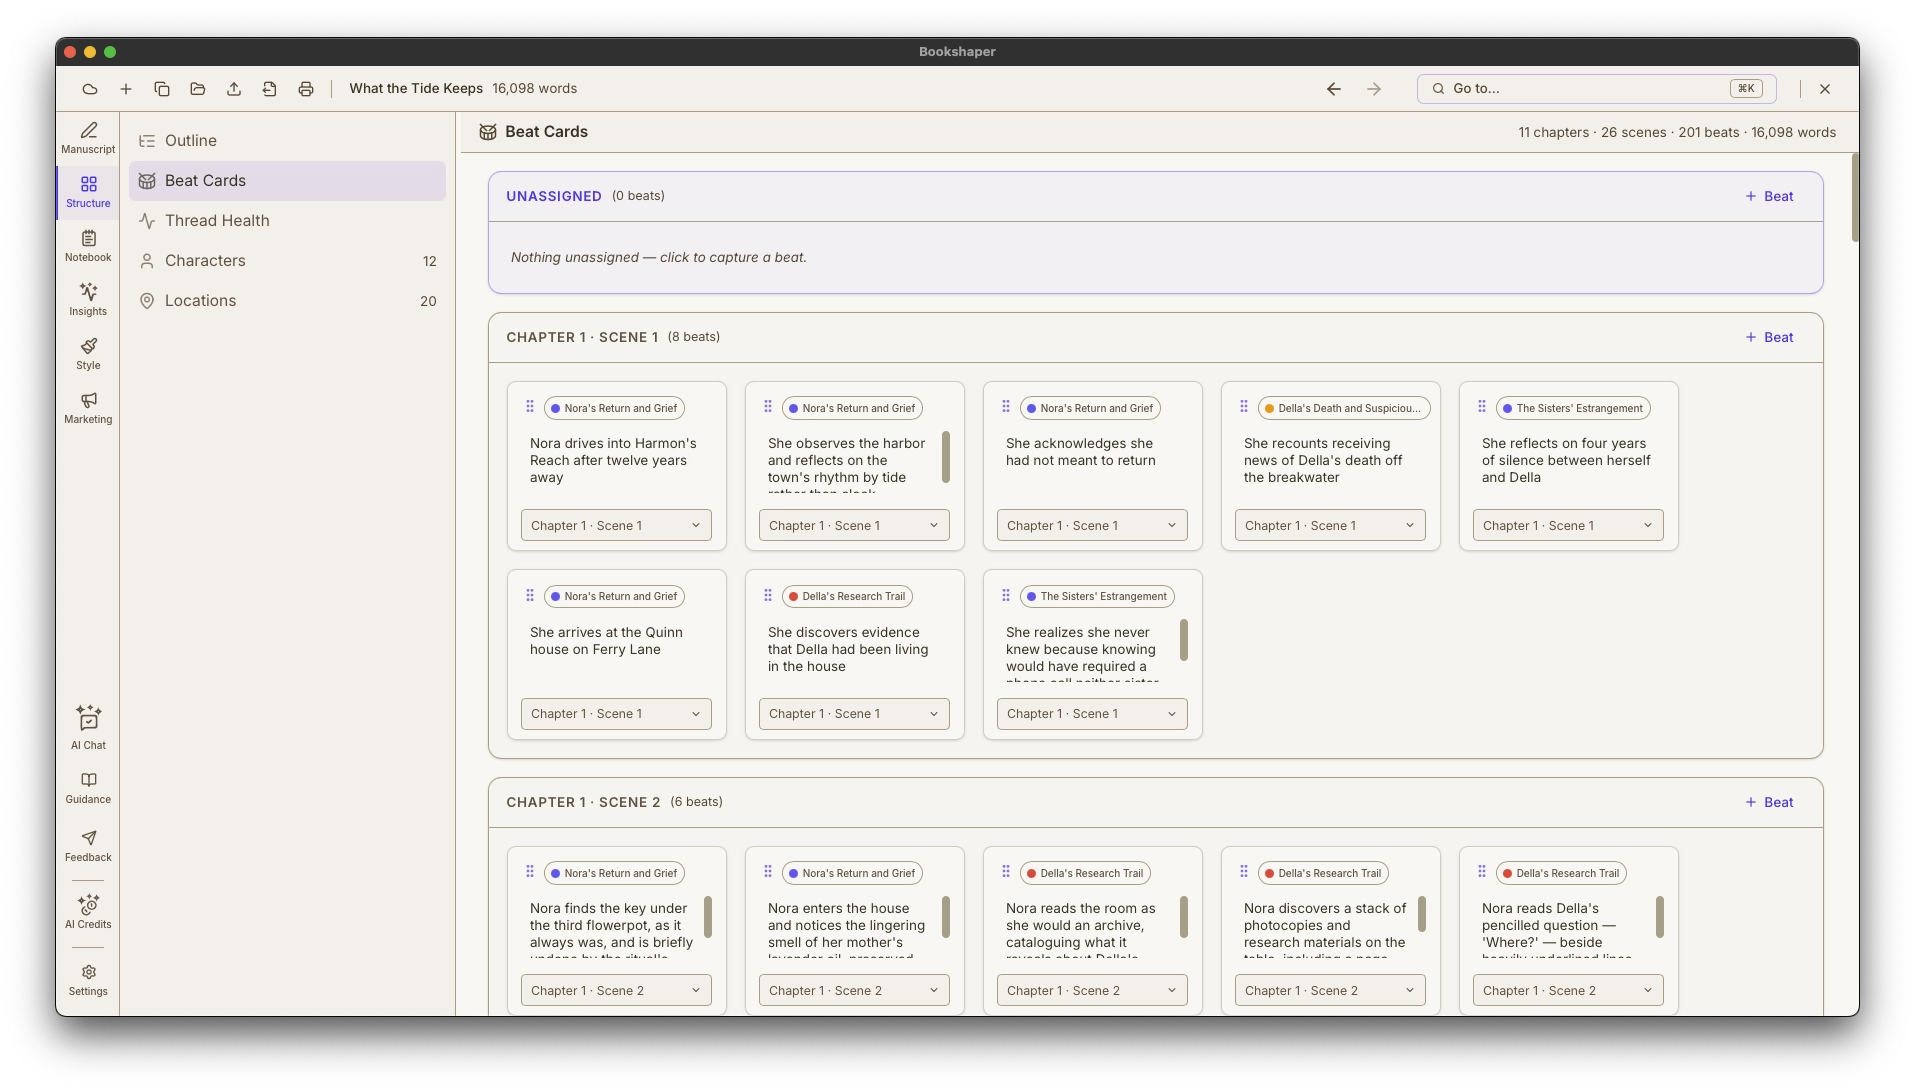
Task: Click the print icon in toolbar
Action: 306,89
